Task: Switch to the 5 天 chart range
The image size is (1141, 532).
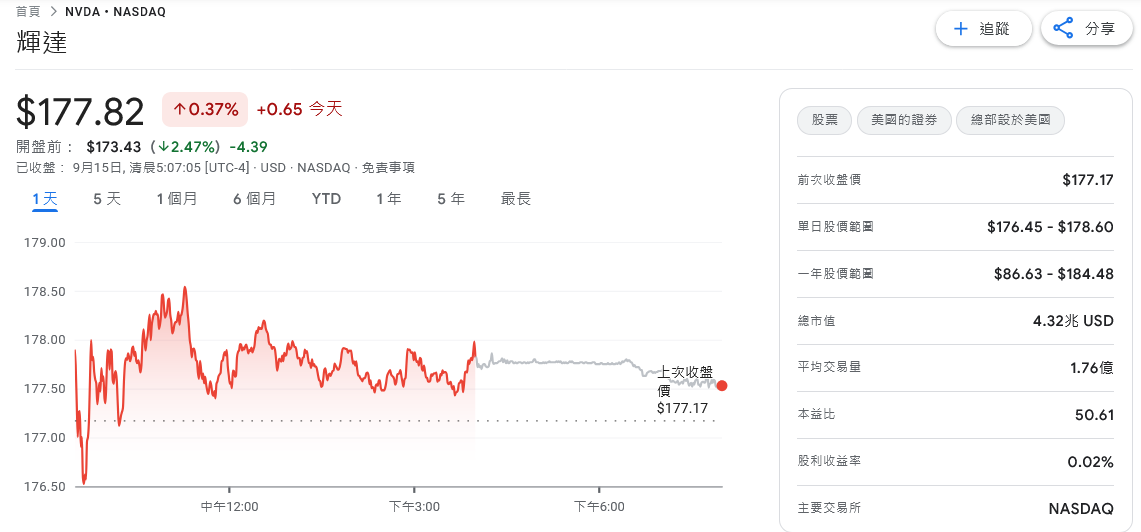Action: coord(107,199)
